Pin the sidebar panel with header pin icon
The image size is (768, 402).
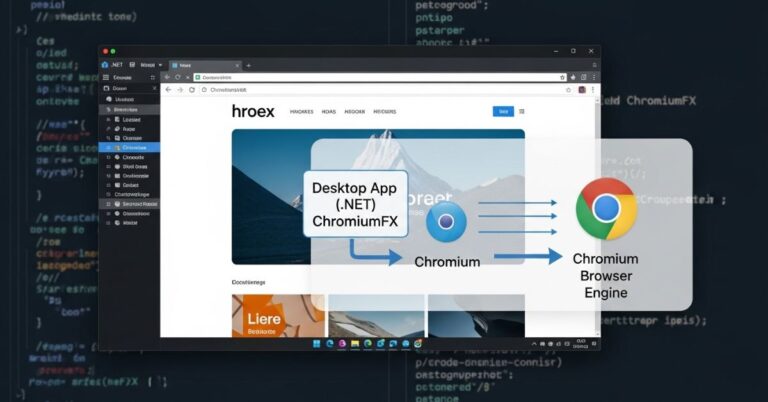pos(153,77)
